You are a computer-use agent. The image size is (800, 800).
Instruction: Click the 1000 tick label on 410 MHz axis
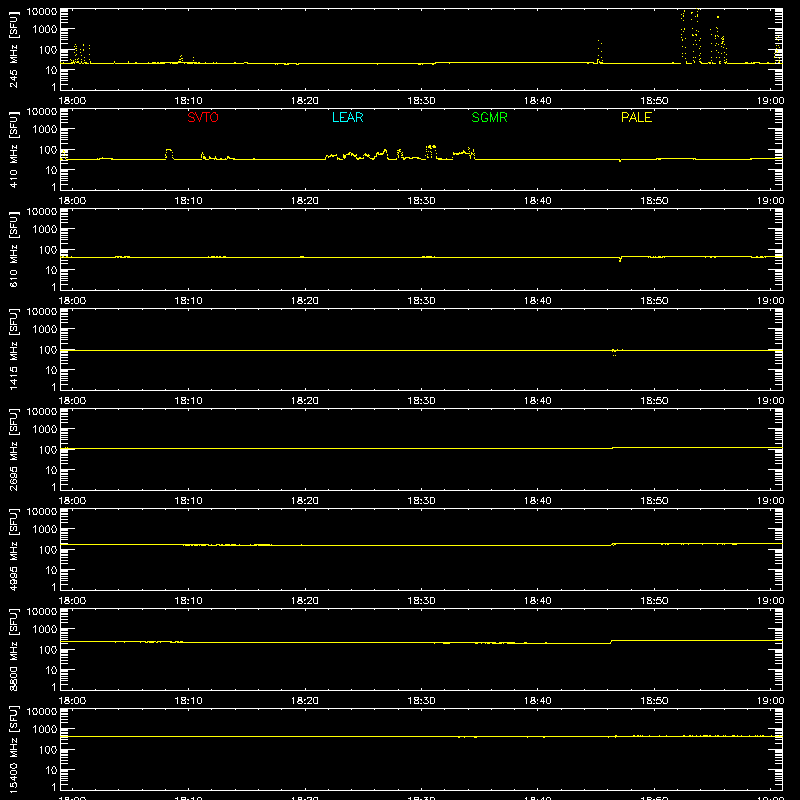[x=45, y=130]
